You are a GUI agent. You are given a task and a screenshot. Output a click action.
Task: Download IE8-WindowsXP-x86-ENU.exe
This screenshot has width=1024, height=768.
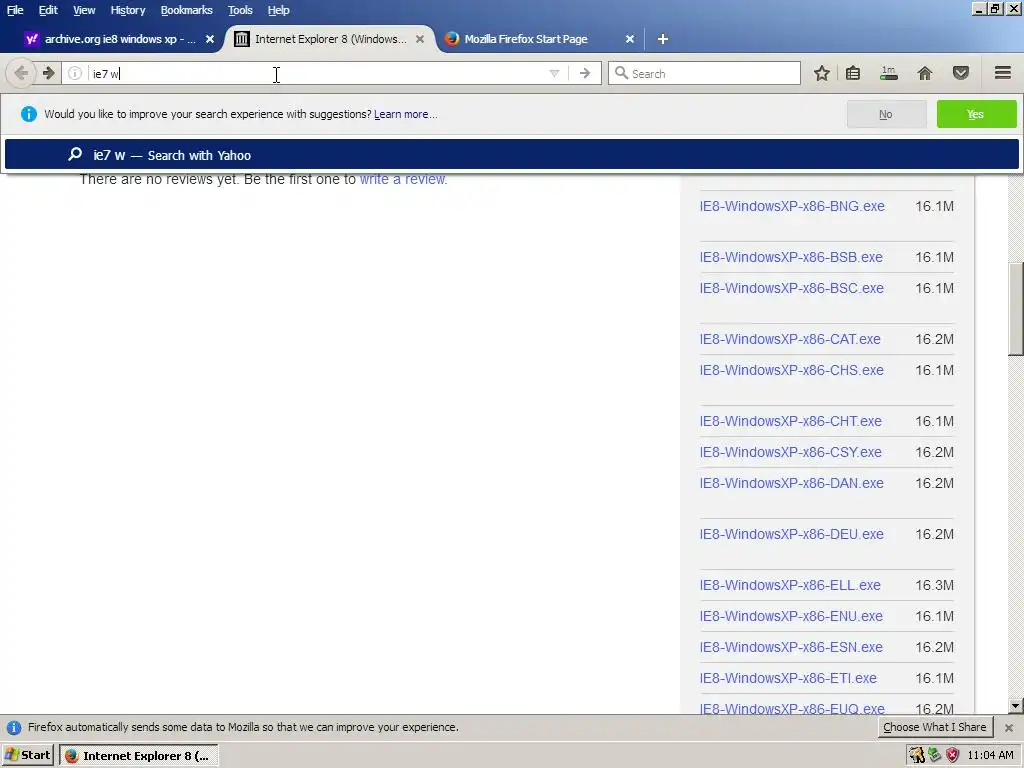coord(791,616)
